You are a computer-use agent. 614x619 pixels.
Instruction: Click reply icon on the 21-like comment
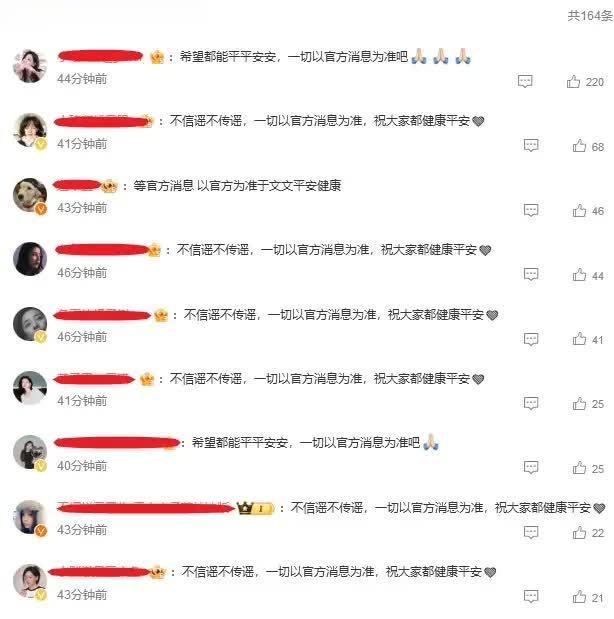[531, 596]
